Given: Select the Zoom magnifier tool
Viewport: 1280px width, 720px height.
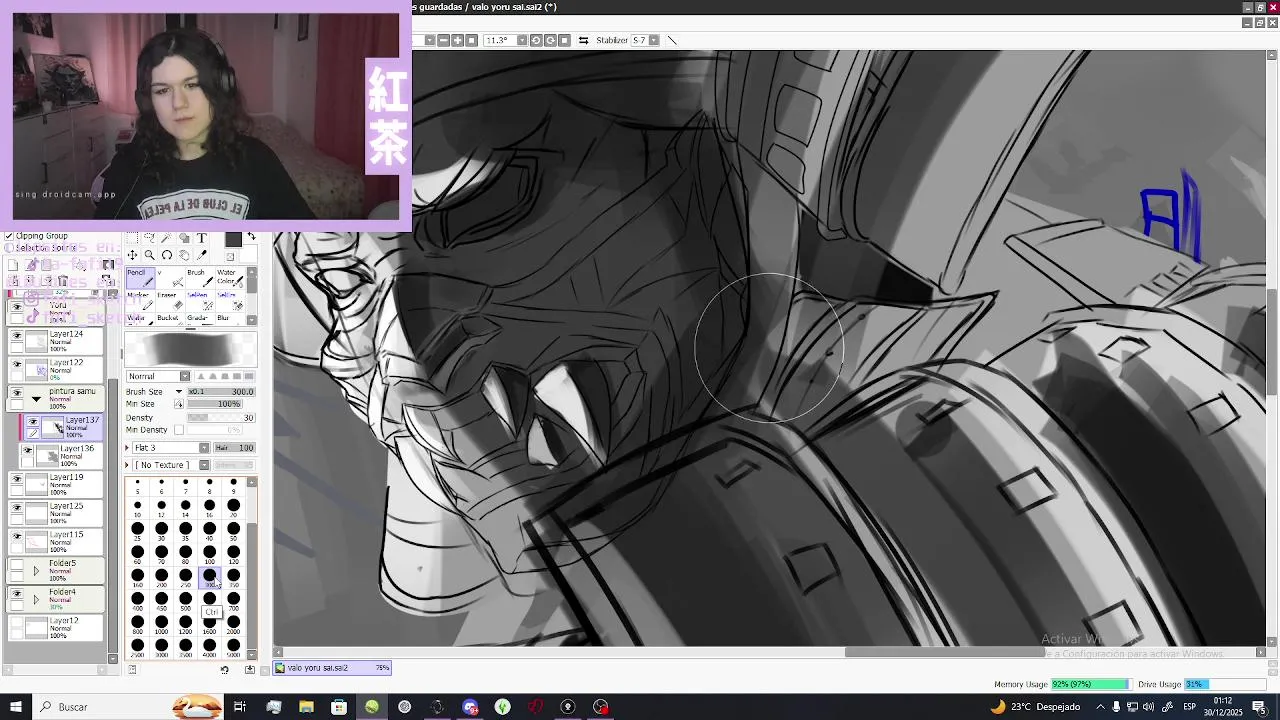Looking at the screenshot, I should [x=149, y=255].
